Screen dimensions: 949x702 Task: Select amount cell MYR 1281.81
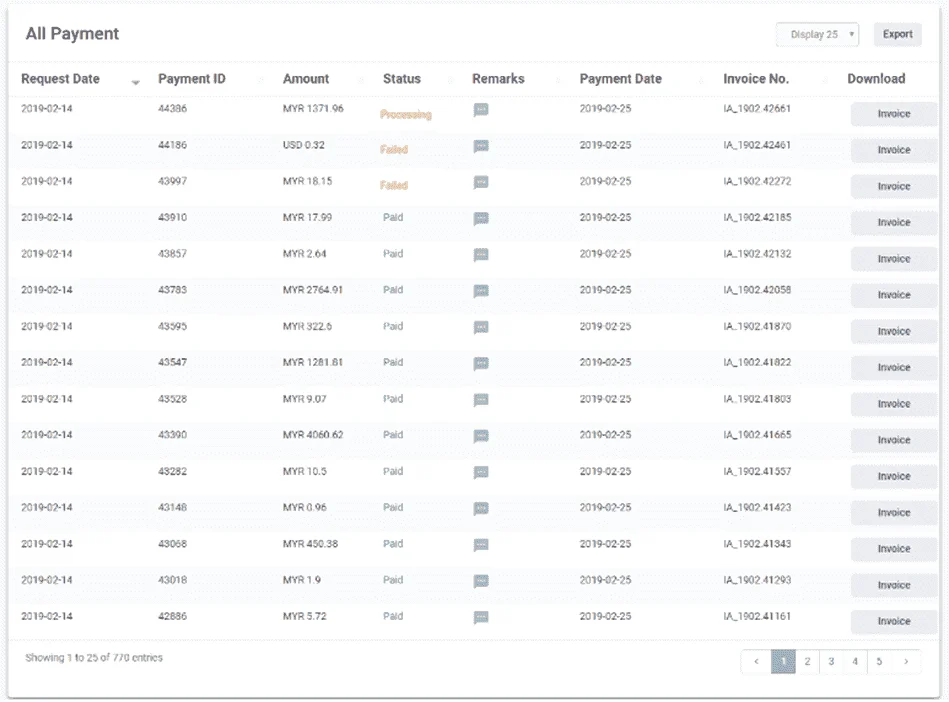tap(312, 362)
